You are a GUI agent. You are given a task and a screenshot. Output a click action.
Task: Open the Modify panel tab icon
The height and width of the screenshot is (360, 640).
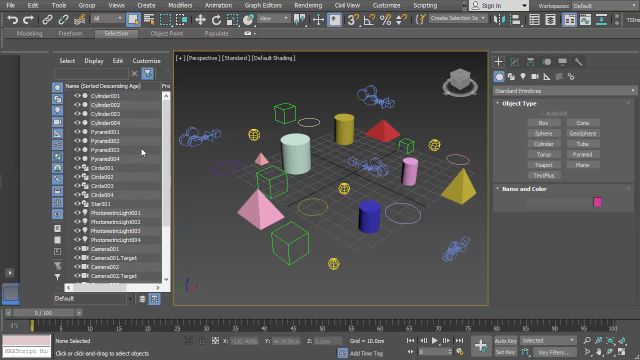(514, 62)
